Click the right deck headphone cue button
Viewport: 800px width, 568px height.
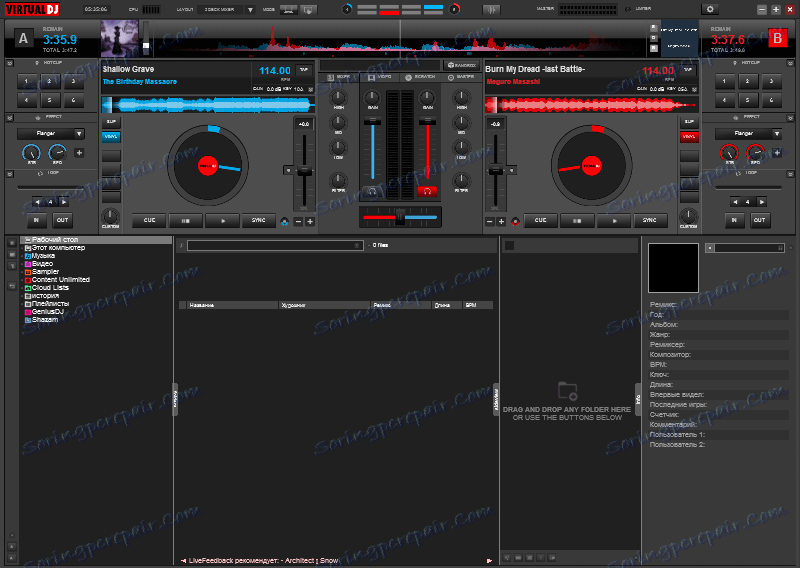[x=427, y=190]
